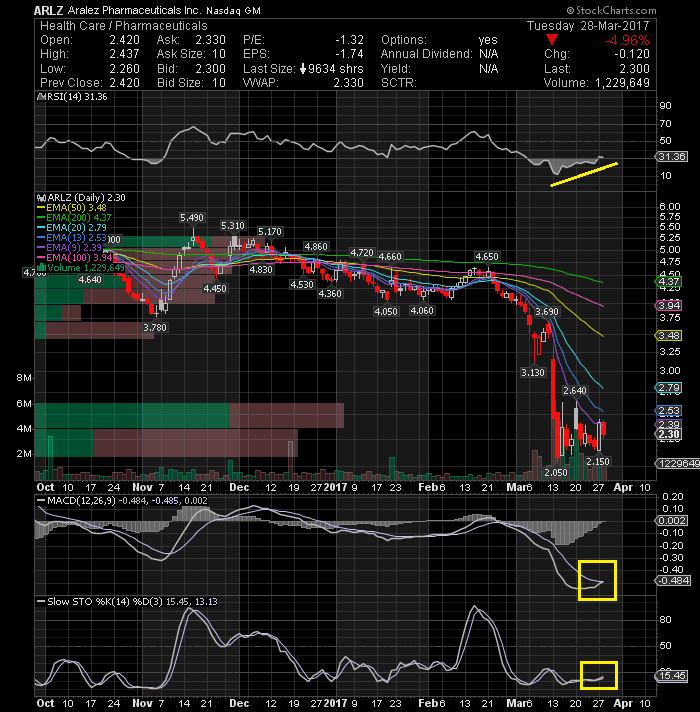Click the red down-triangle change indicator
This screenshot has height=712, width=700.
coord(552,40)
